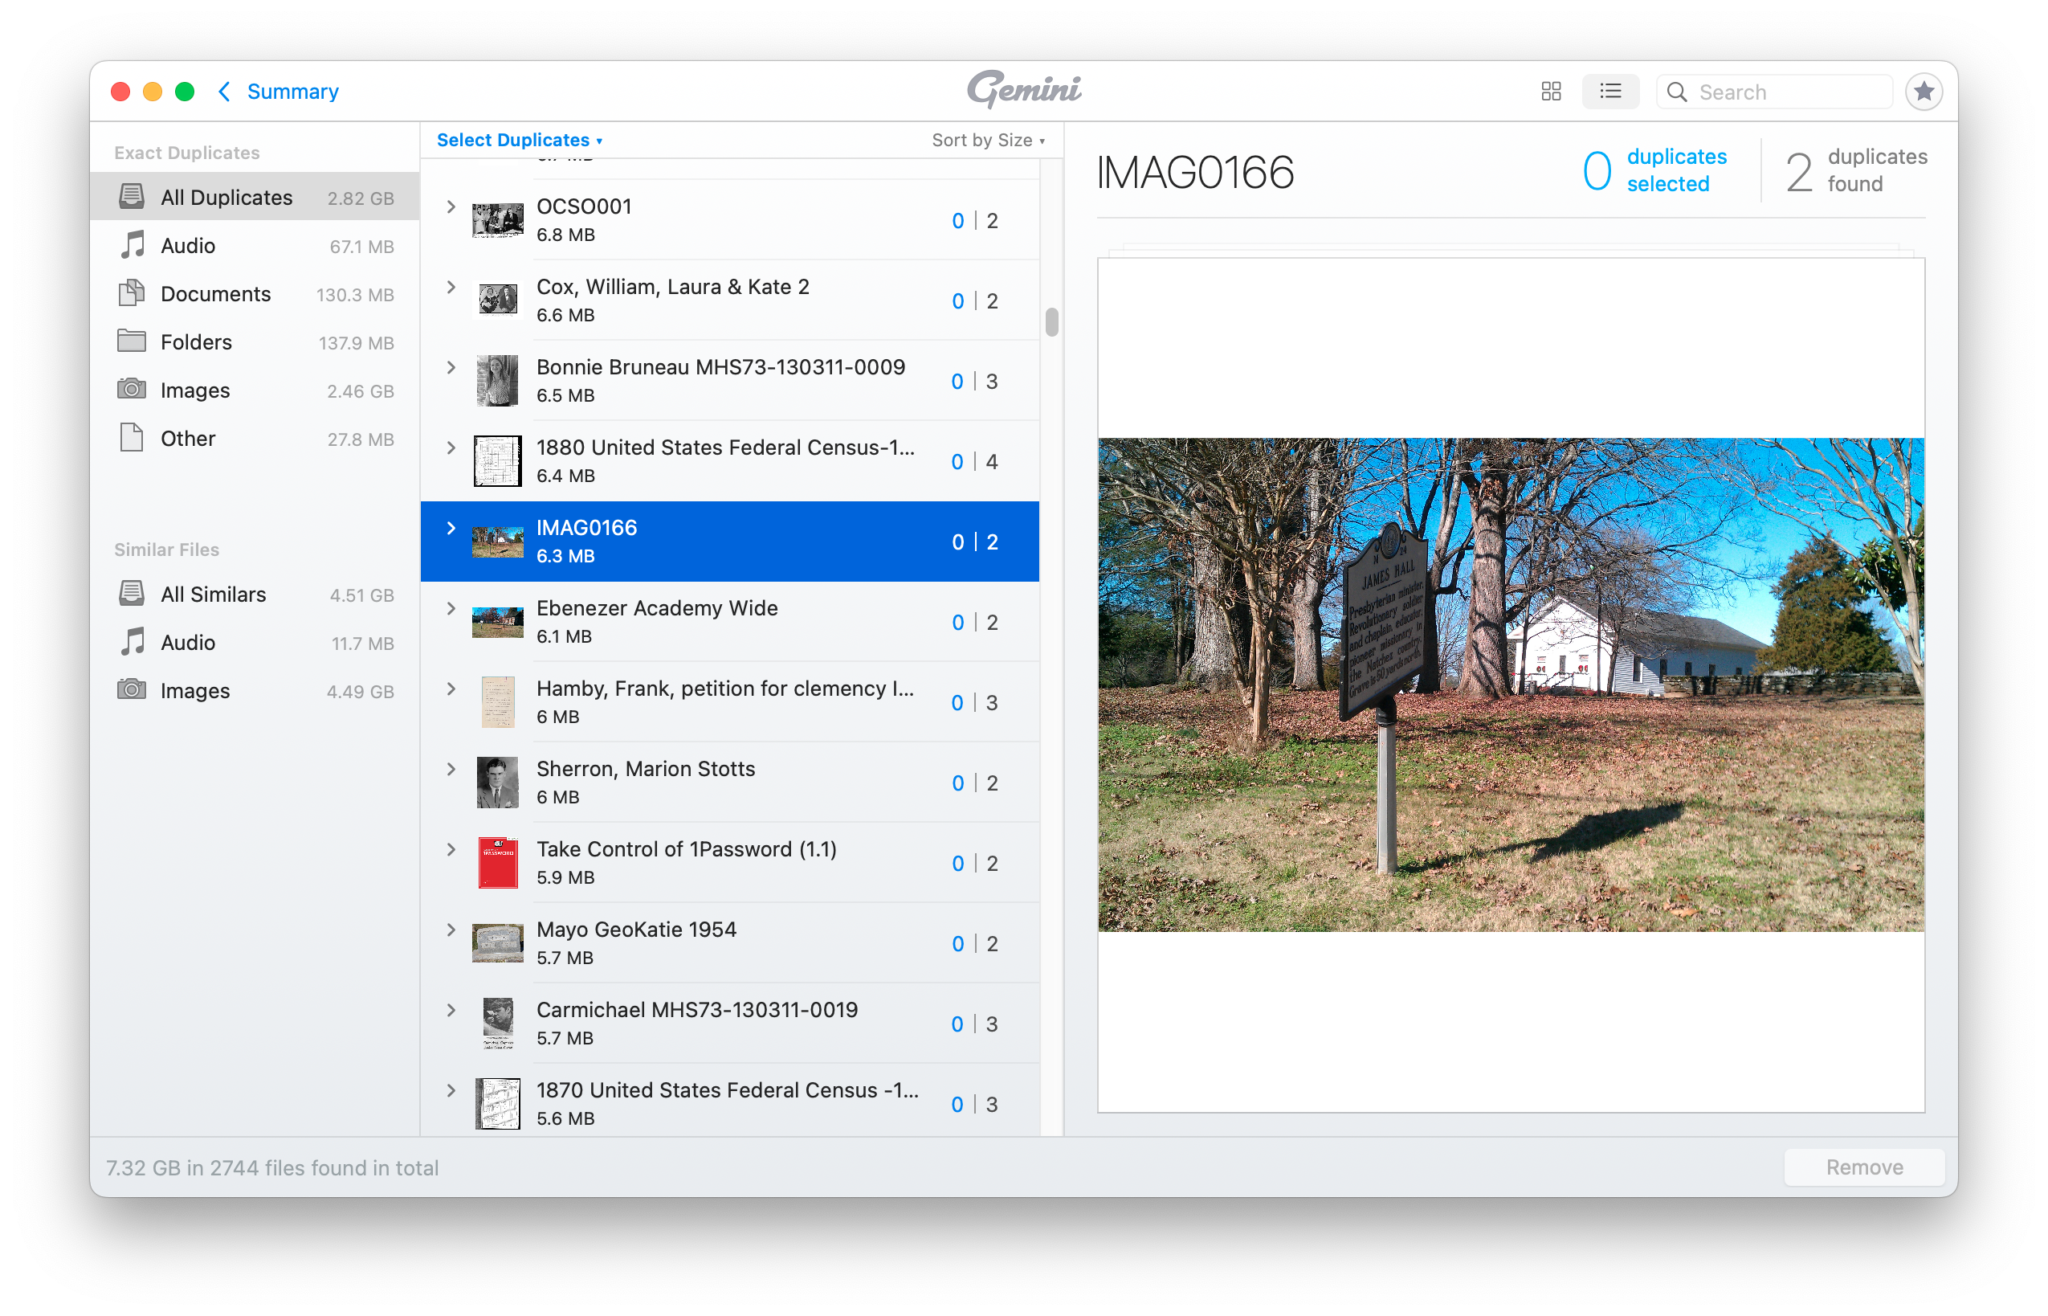The height and width of the screenshot is (1316, 2048).
Task: Toggle the star rating control
Action: pyautogui.click(x=1923, y=91)
